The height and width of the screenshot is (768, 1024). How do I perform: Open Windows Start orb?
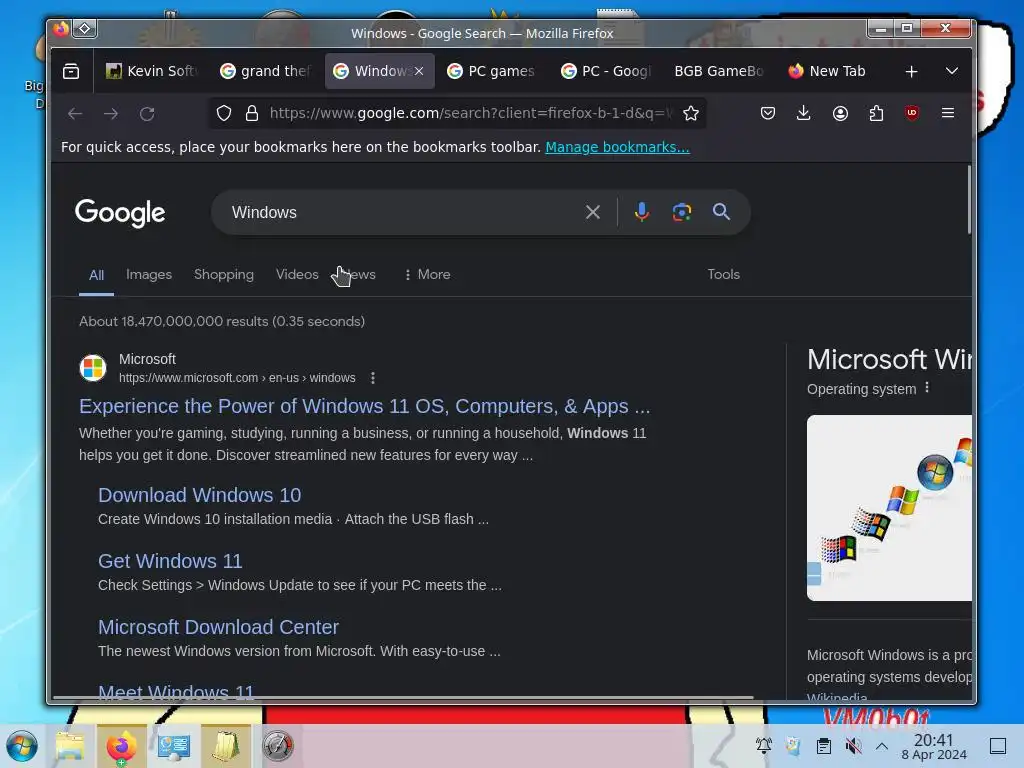tap(22, 746)
